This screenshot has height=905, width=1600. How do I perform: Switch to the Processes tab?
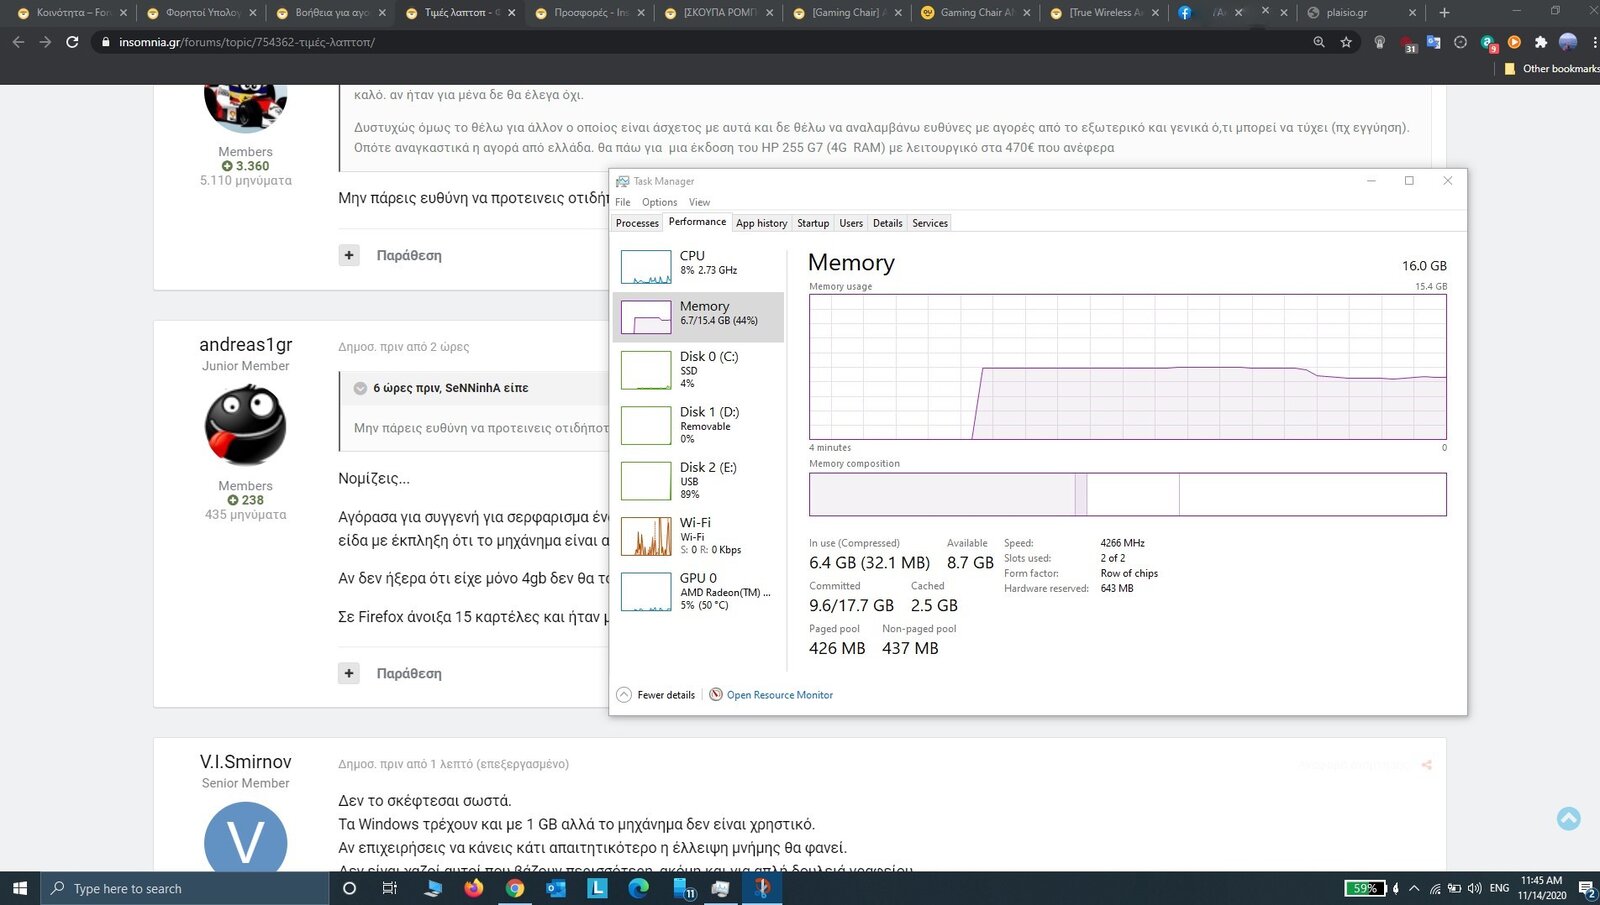tap(637, 223)
